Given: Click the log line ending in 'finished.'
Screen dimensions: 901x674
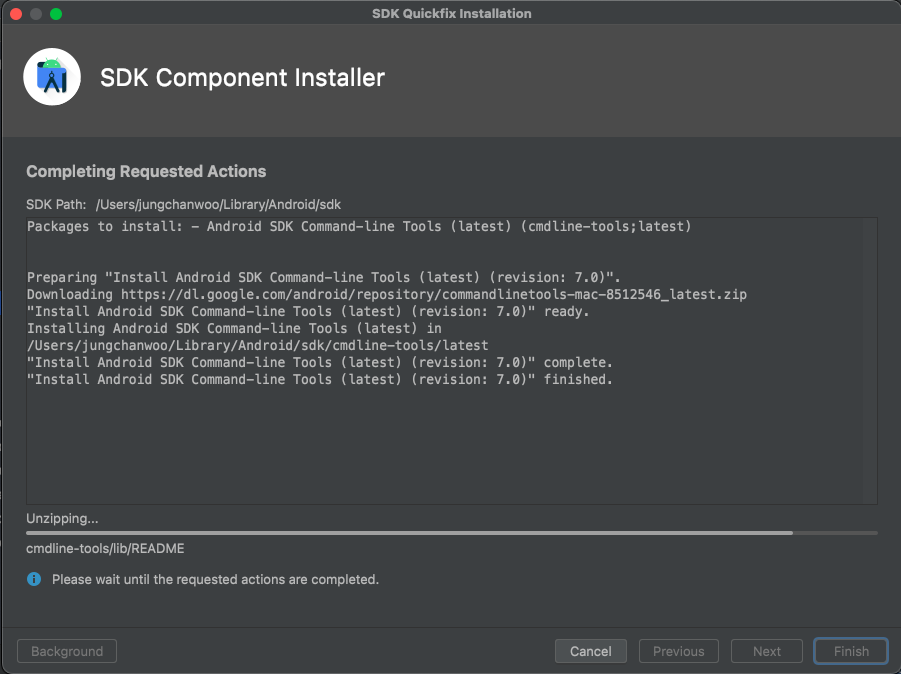Looking at the screenshot, I should point(319,379).
